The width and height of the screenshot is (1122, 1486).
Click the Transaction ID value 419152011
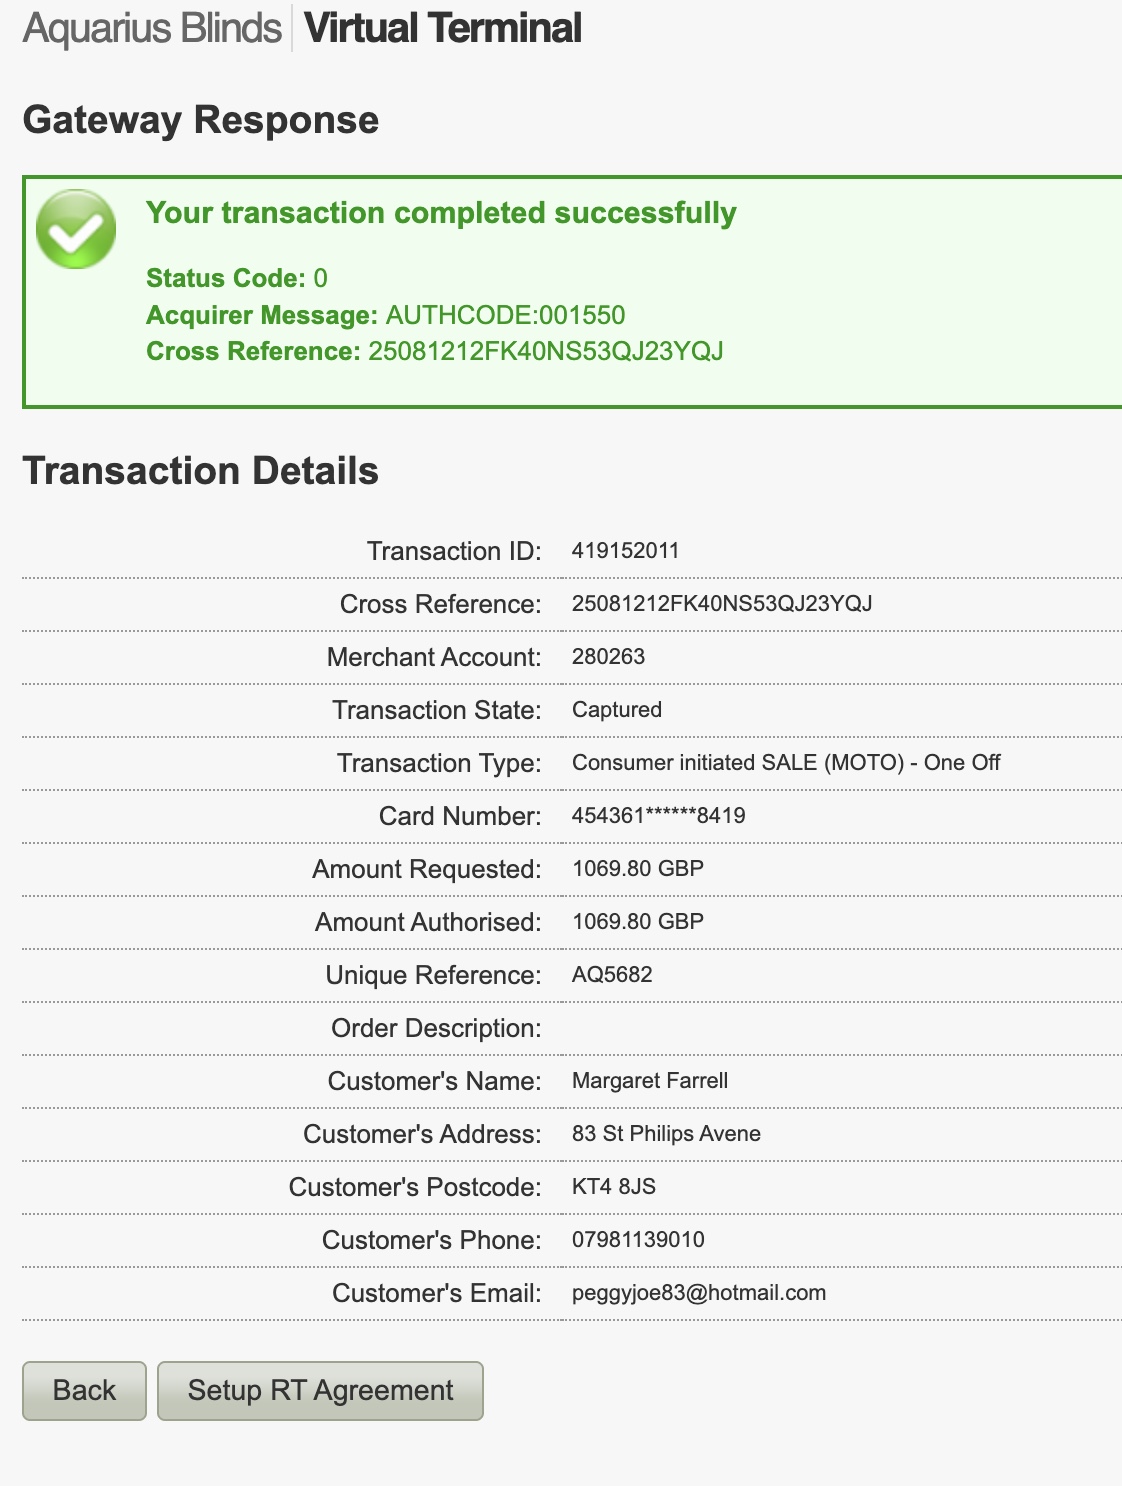tap(625, 551)
